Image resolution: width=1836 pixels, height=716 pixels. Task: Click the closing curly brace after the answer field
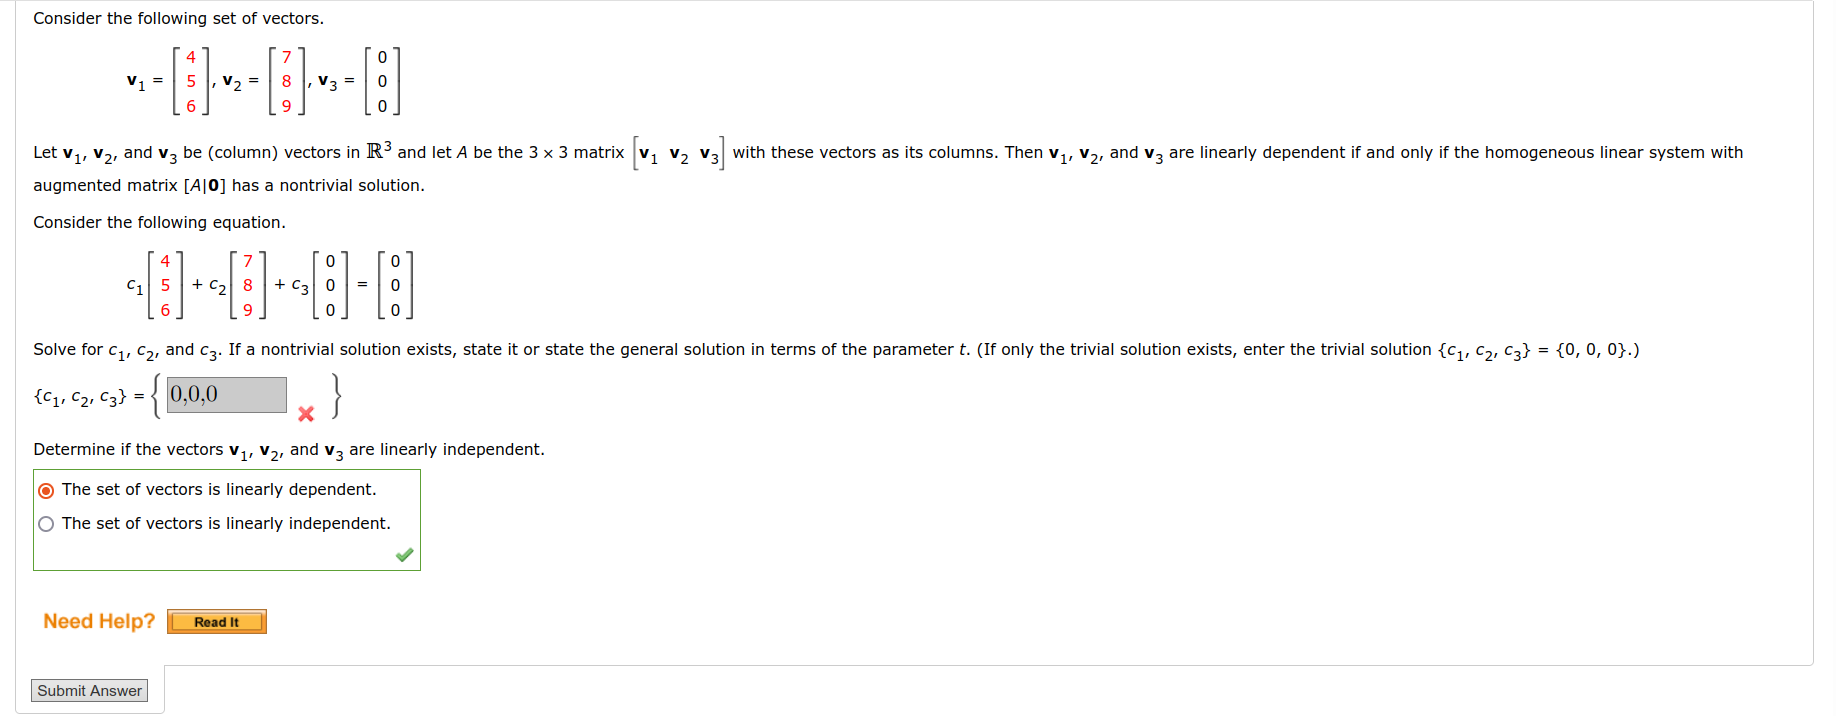point(337,395)
